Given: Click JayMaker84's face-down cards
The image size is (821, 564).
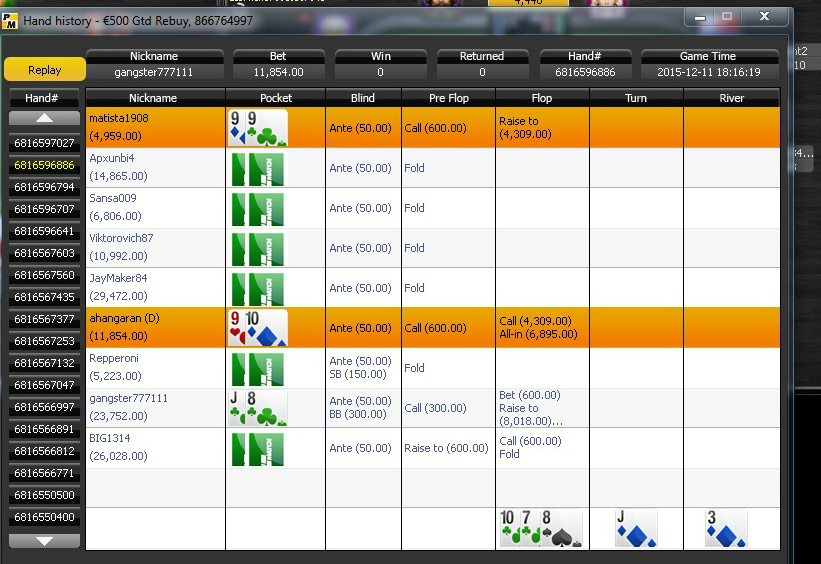Looking at the screenshot, I should (x=258, y=289).
